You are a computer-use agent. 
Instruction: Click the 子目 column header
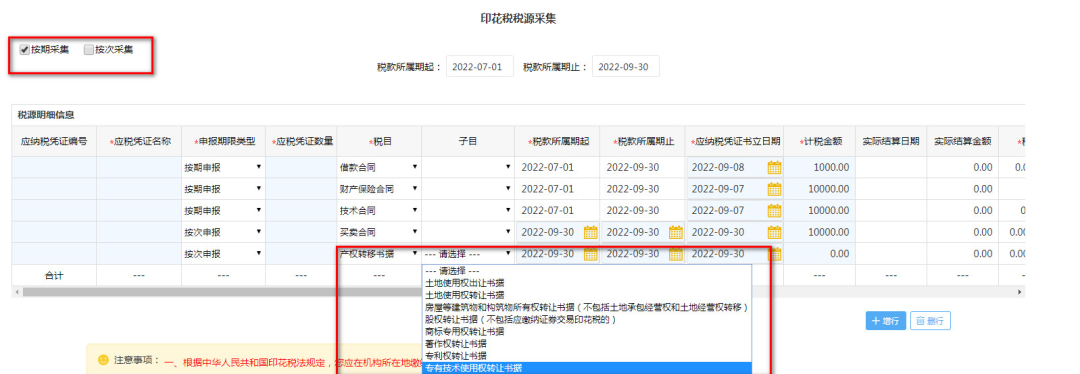pyautogui.click(x=468, y=141)
